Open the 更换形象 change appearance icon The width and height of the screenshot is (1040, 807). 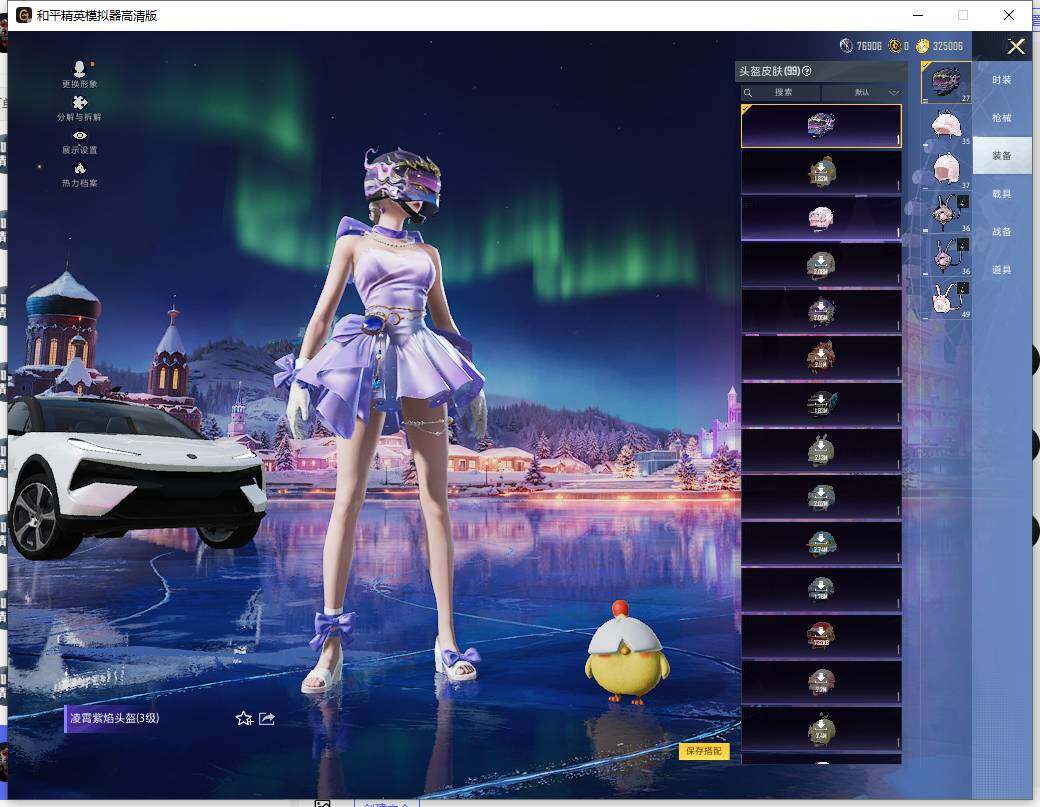(x=80, y=69)
